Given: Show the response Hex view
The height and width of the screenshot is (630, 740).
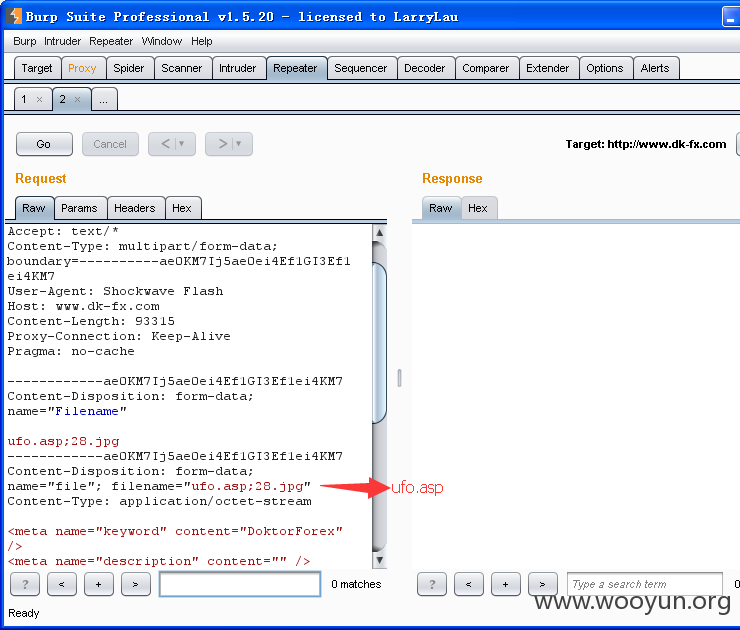Looking at the screenshot, I should click(x=478, y=208).
